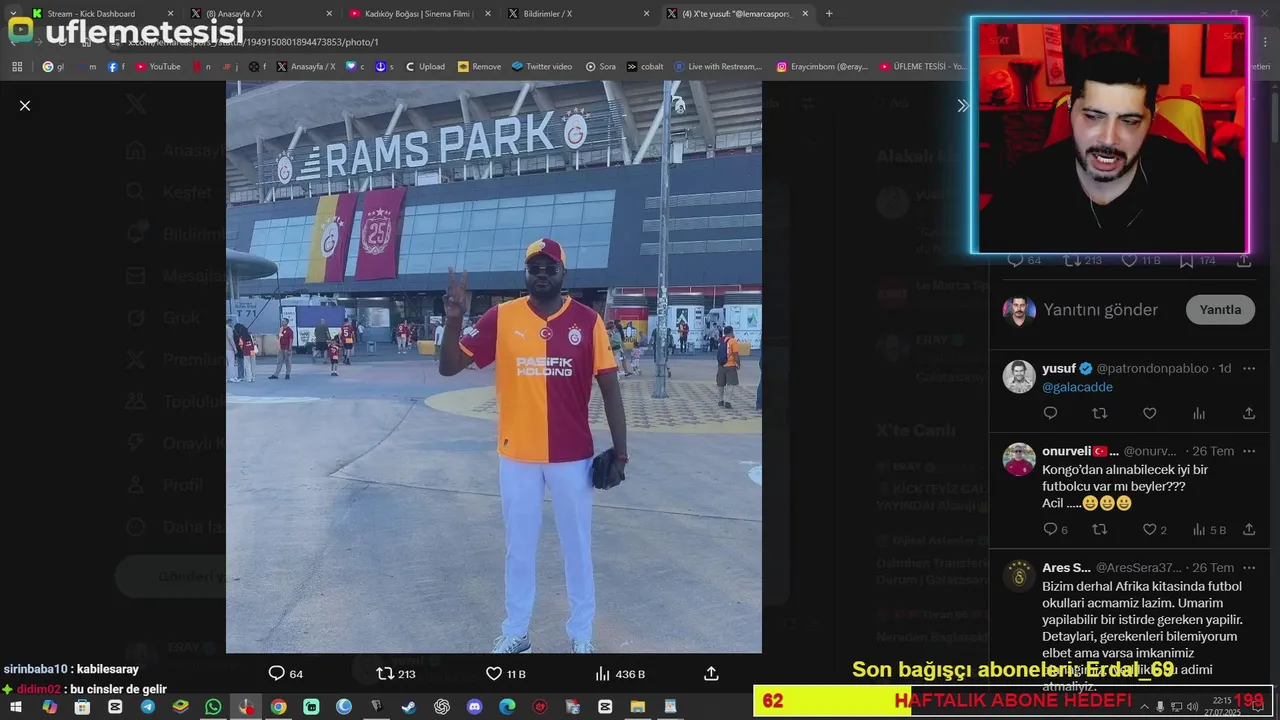Open the Remove bookmark
The height and width of the screenshot is (720, 1280).
coord(479,66)
